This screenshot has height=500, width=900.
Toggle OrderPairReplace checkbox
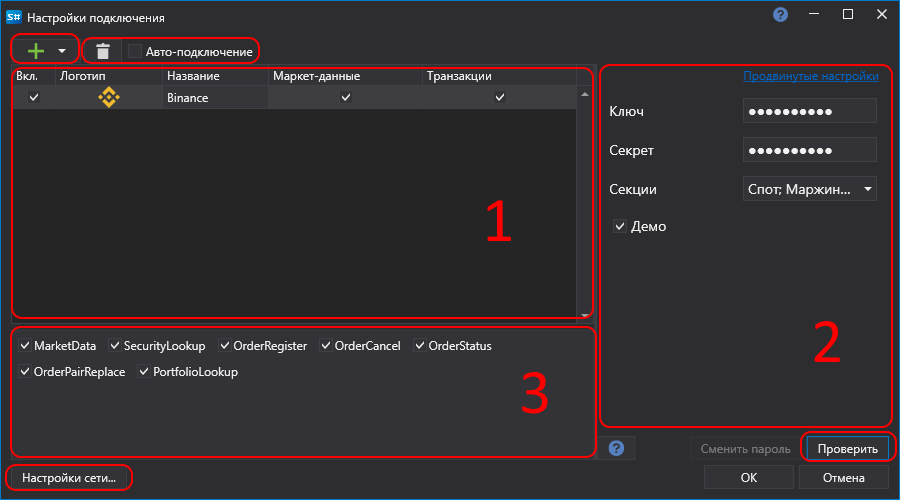(25, 371)
